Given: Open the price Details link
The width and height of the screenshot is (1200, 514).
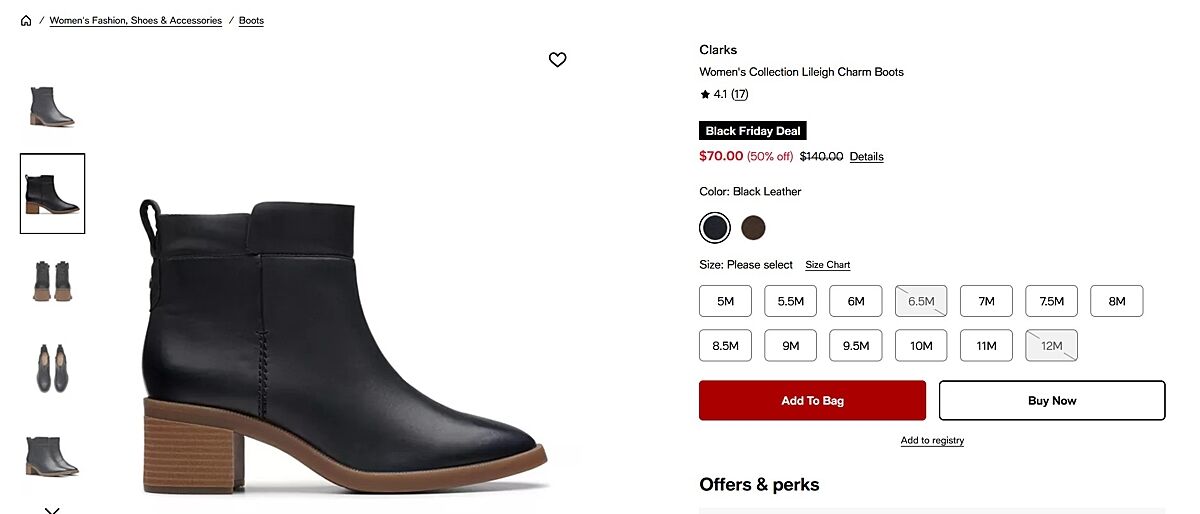Looking at the screenshot, I should (x=867, y=157).
